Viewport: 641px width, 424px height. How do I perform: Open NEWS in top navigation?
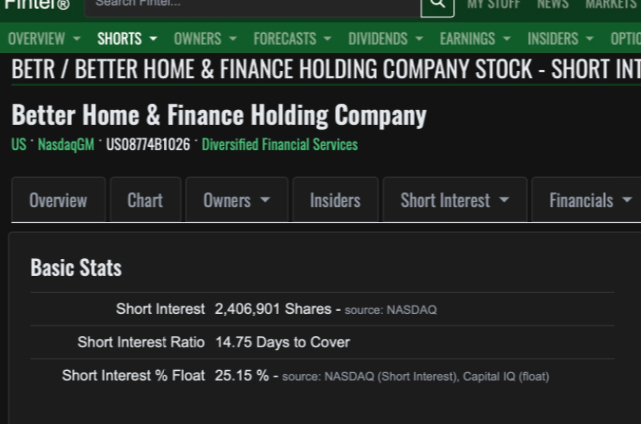tap(553, 4)
